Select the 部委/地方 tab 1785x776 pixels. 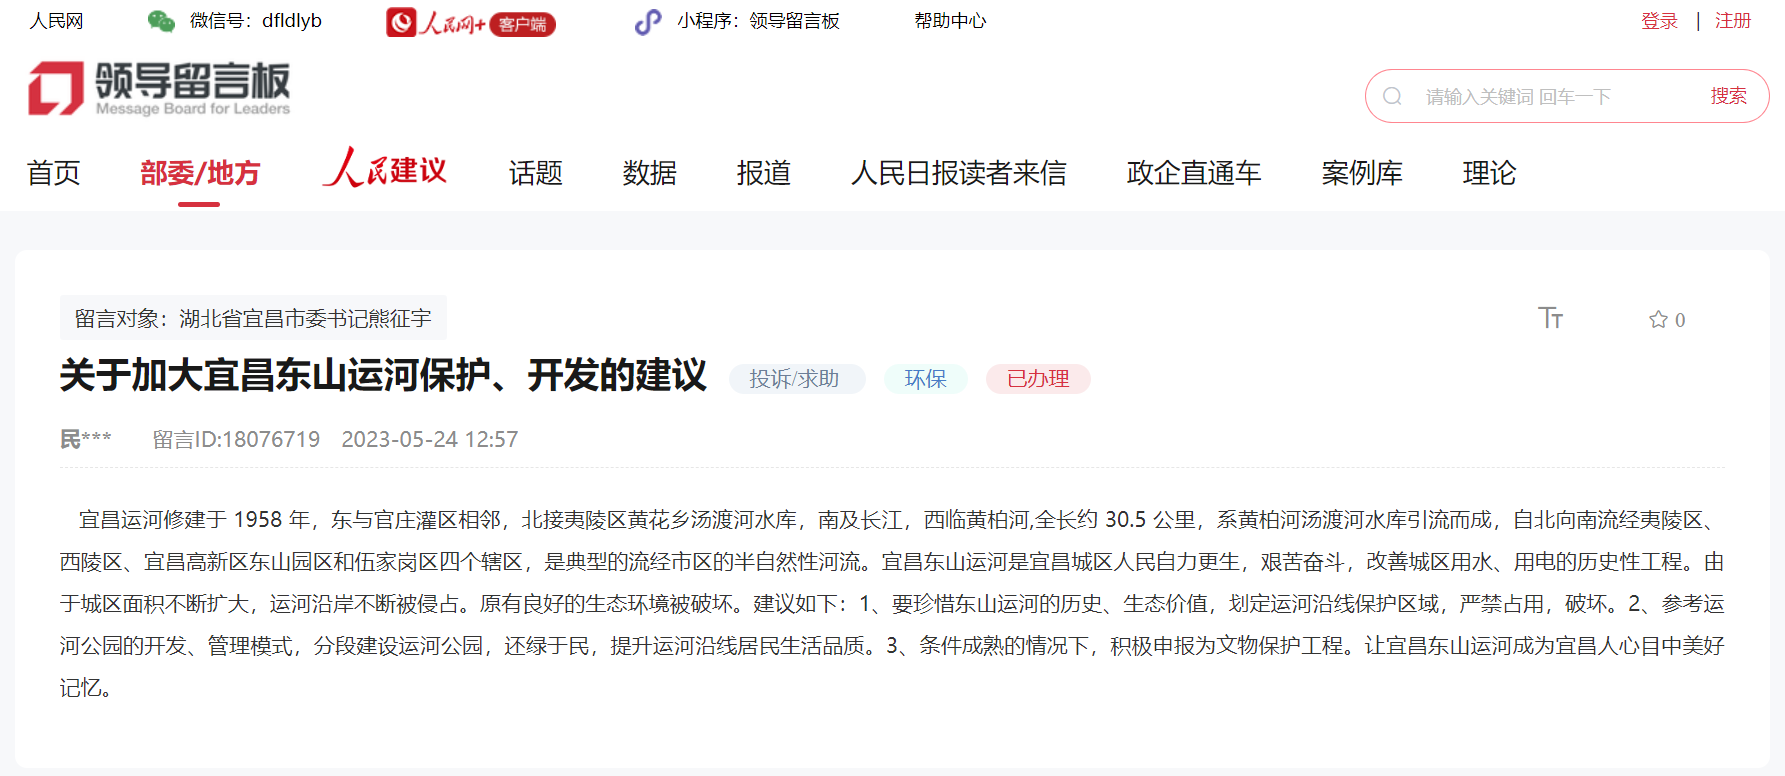pos(200,173)
